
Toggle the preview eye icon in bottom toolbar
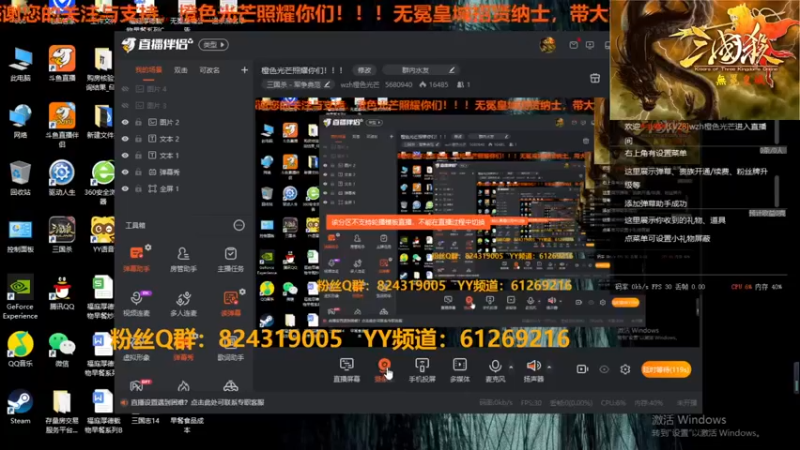tap(604, 369)
